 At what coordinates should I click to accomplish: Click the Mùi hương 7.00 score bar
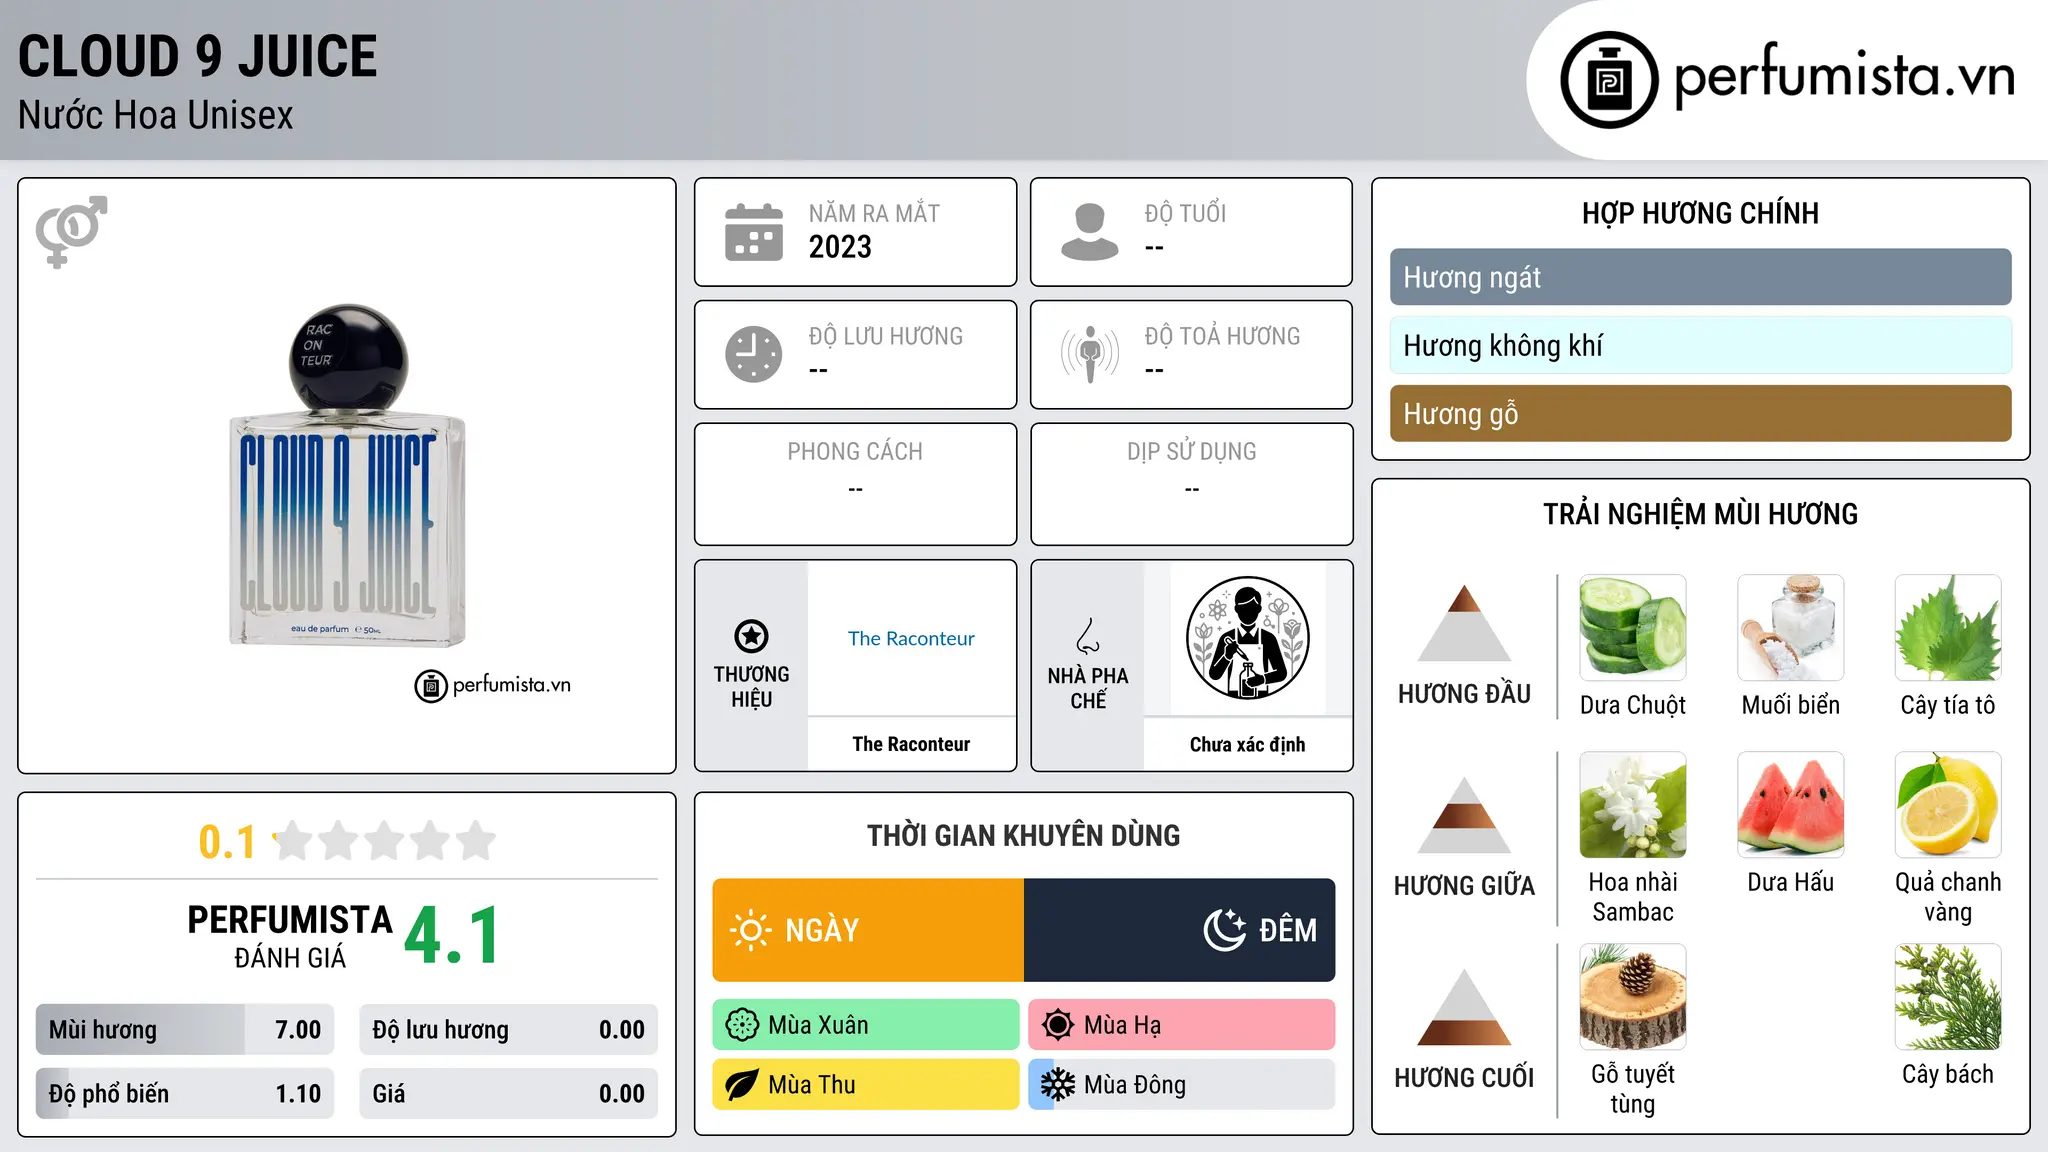(x=185, y=1030)
